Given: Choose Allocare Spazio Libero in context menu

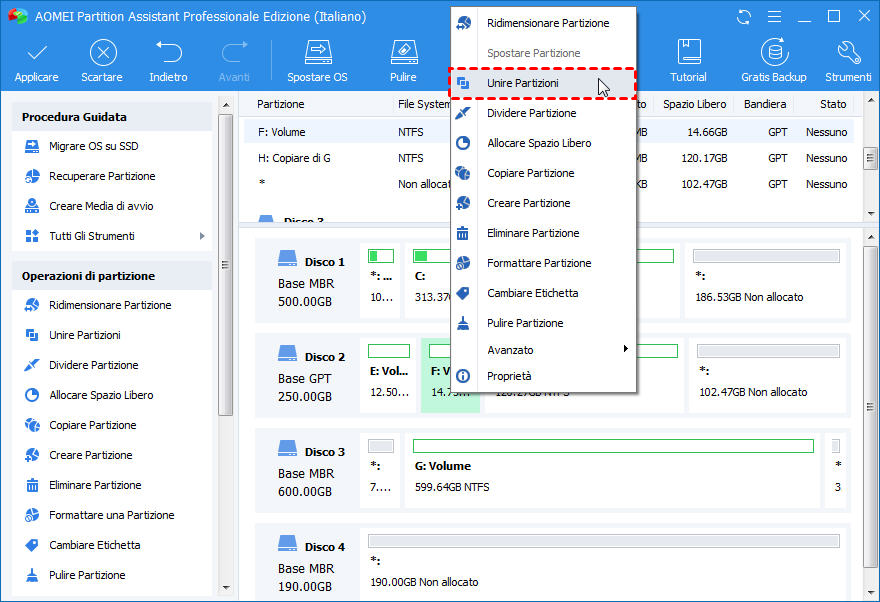Looking at the screenshot, I should point(543,143).
